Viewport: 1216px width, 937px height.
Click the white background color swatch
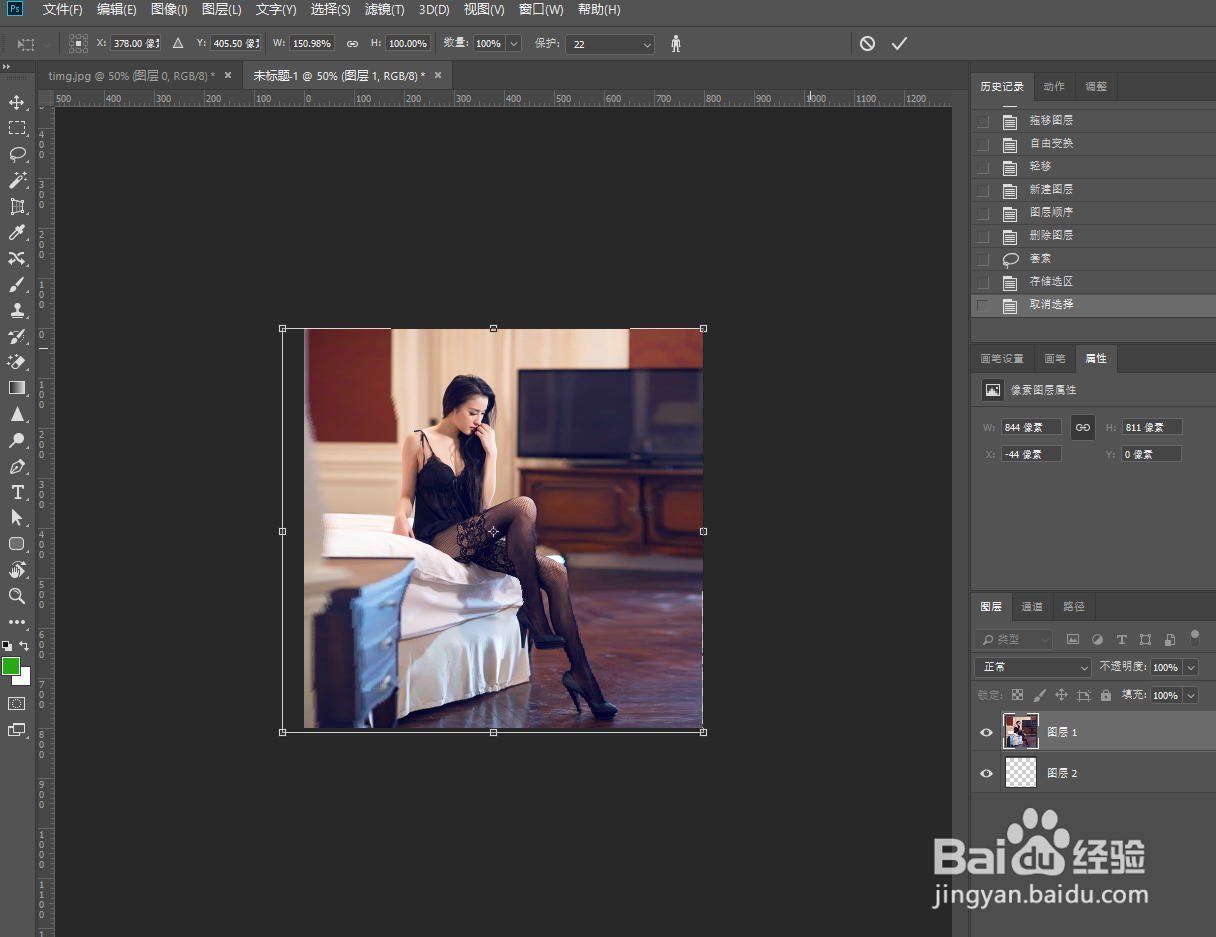click(24, 679)
